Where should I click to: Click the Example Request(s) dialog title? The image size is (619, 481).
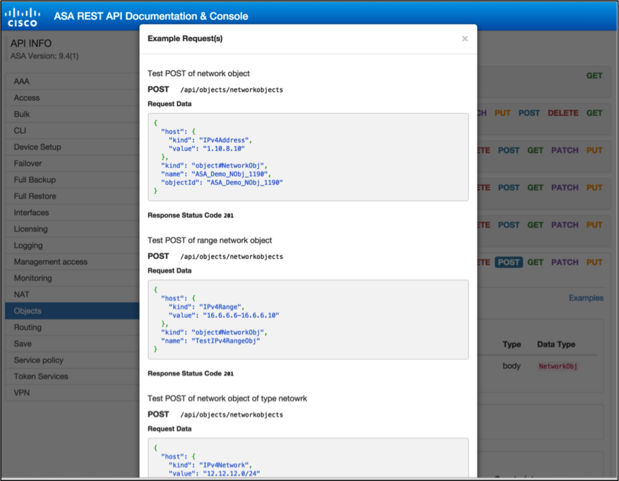click(x=185, y=39)
